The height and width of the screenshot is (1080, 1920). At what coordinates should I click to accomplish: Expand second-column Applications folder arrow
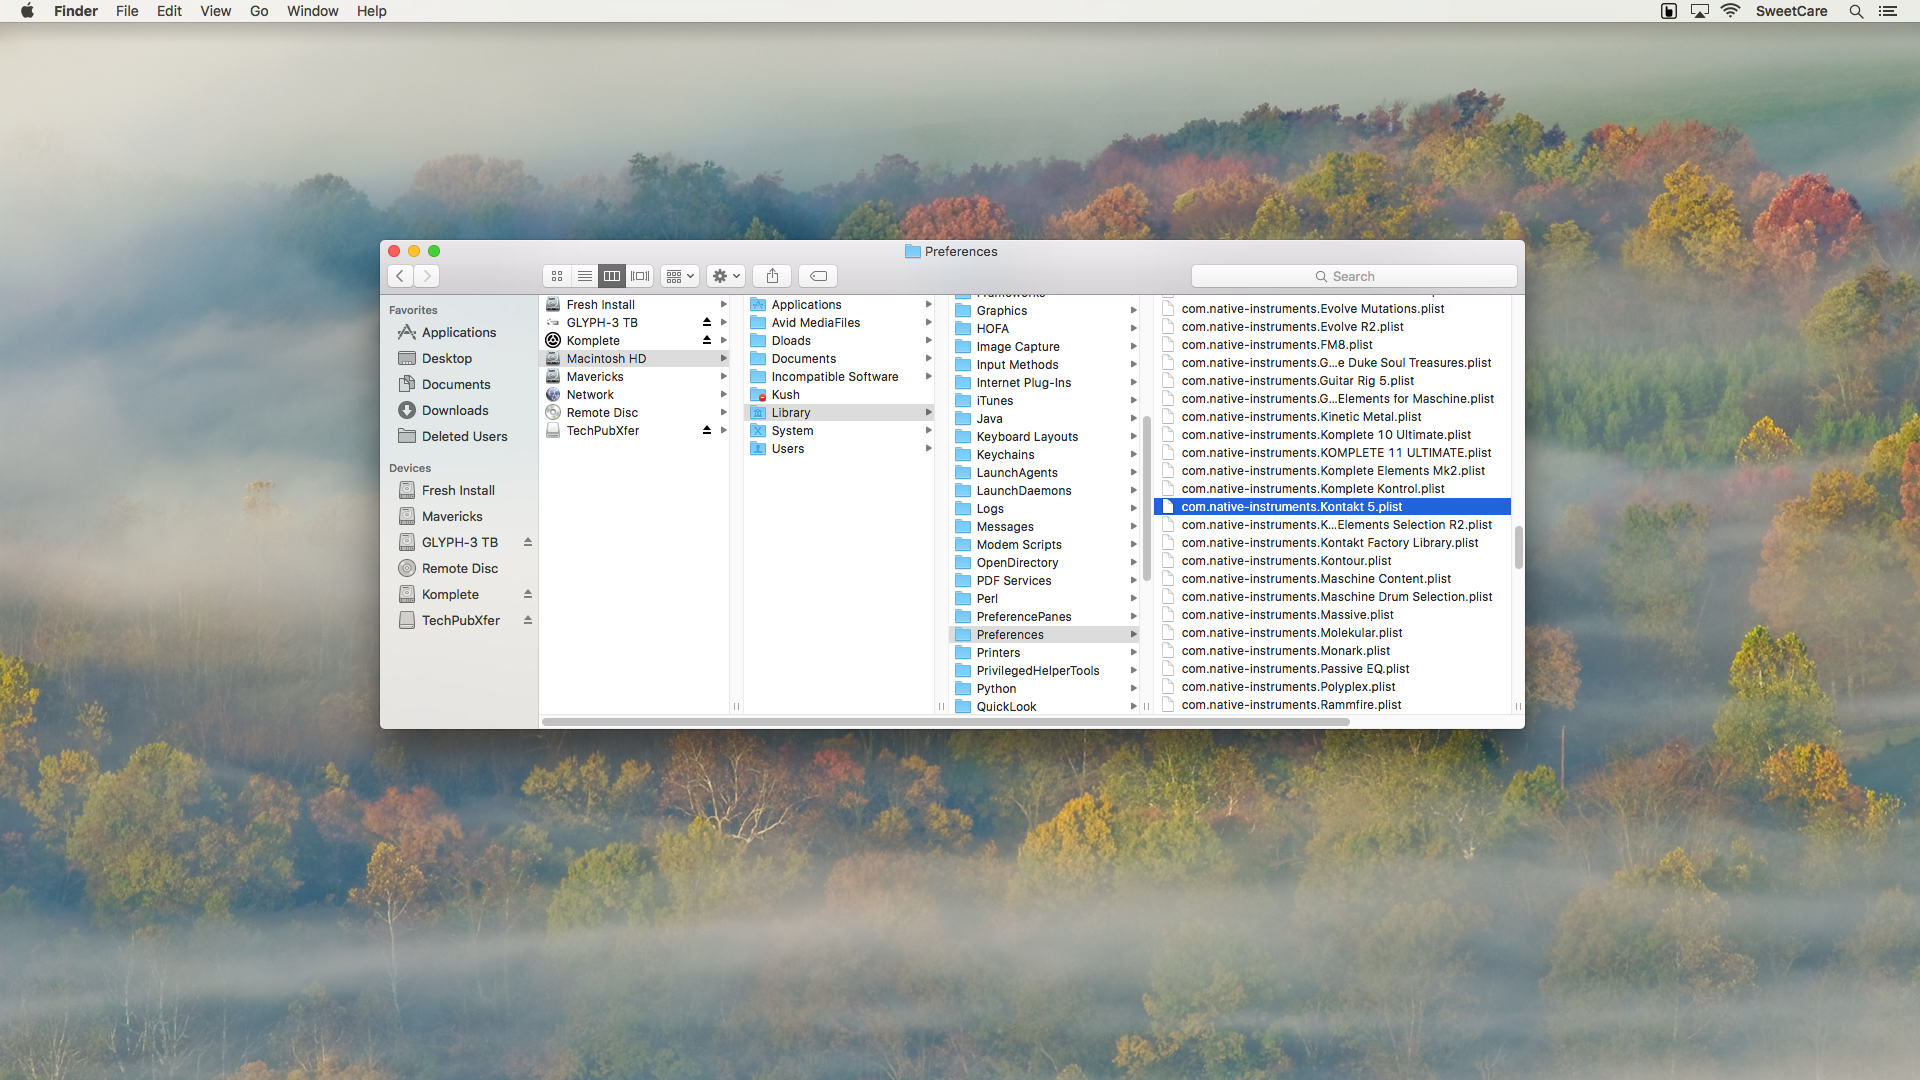coord(928,304)
